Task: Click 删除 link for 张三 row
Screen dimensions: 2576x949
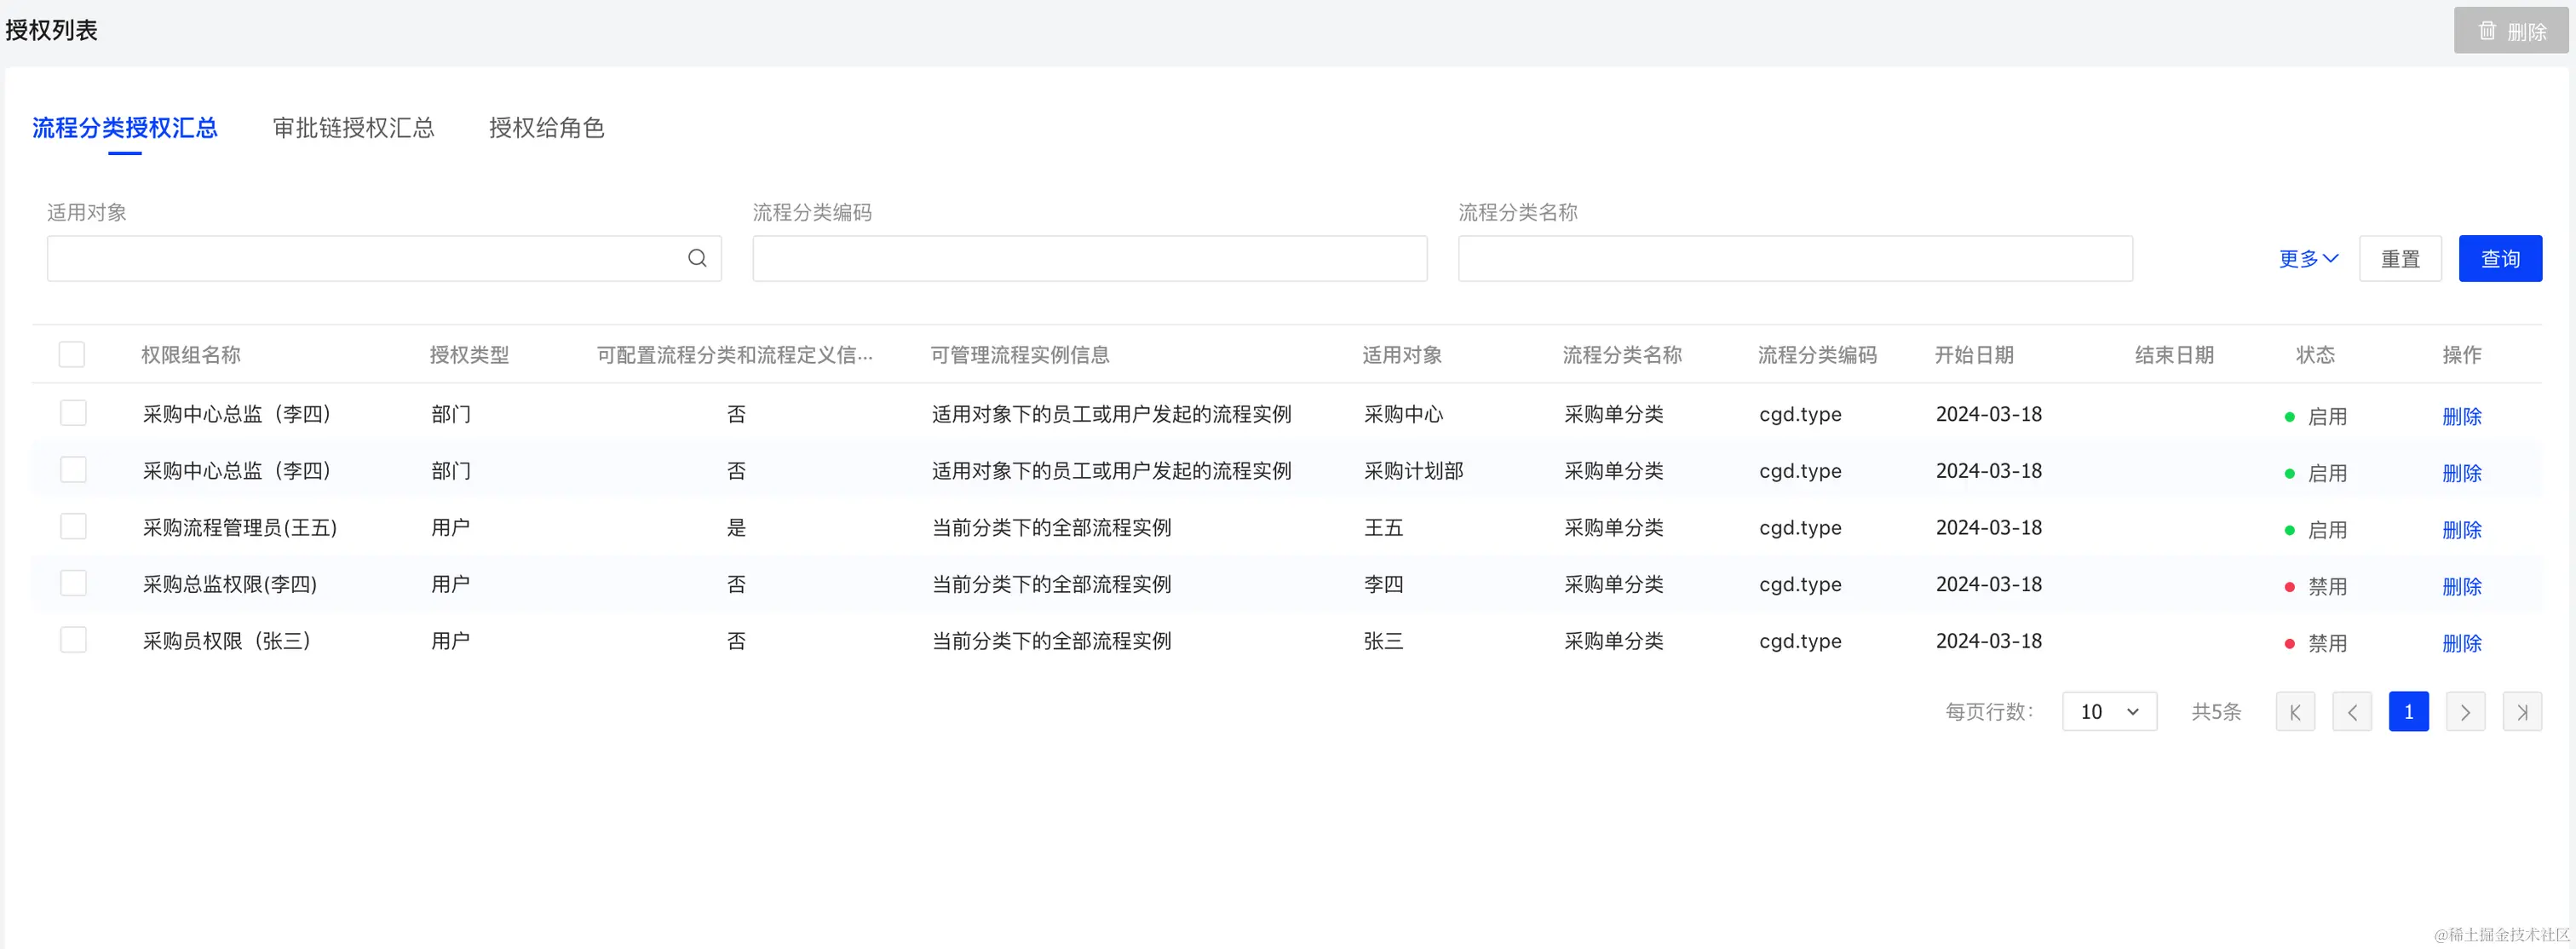Action: tap(2461, 643)
